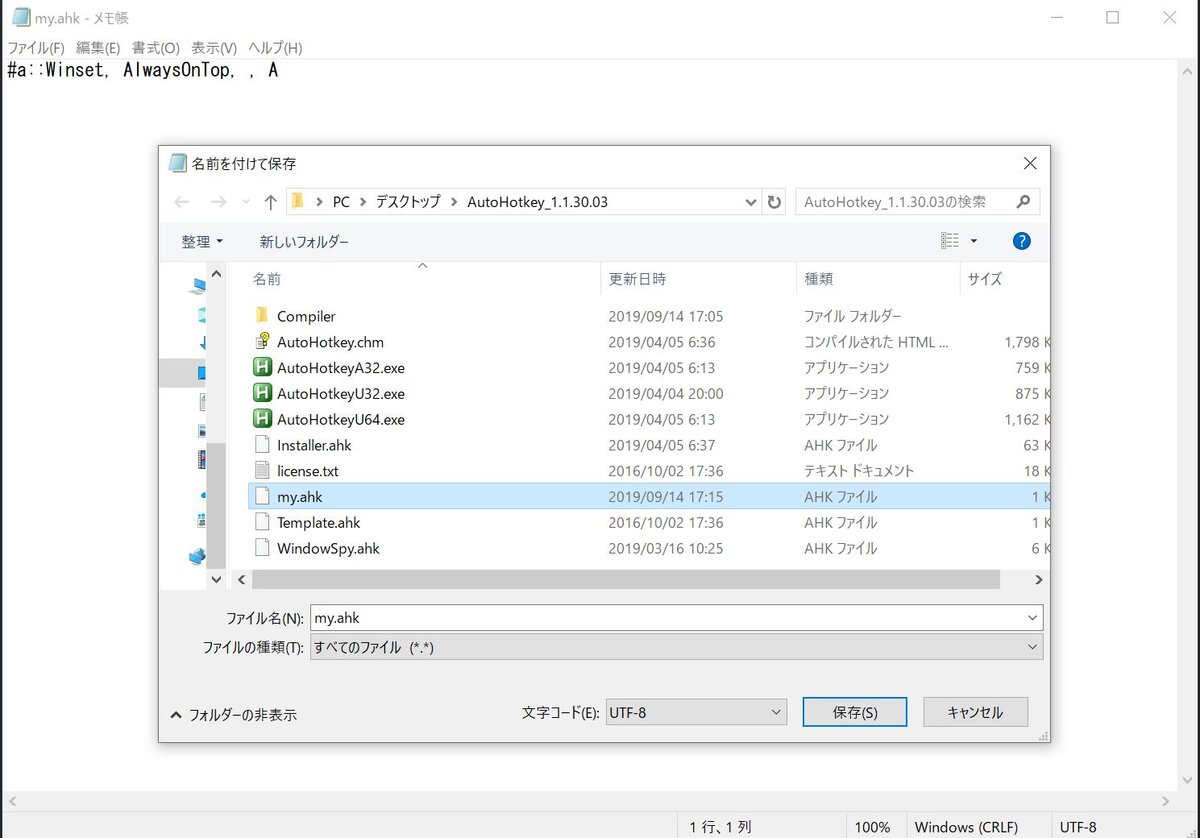Click the change view layout icon
The height and width of the screenshot is (838, 1200).
click(x=950, y=241)
